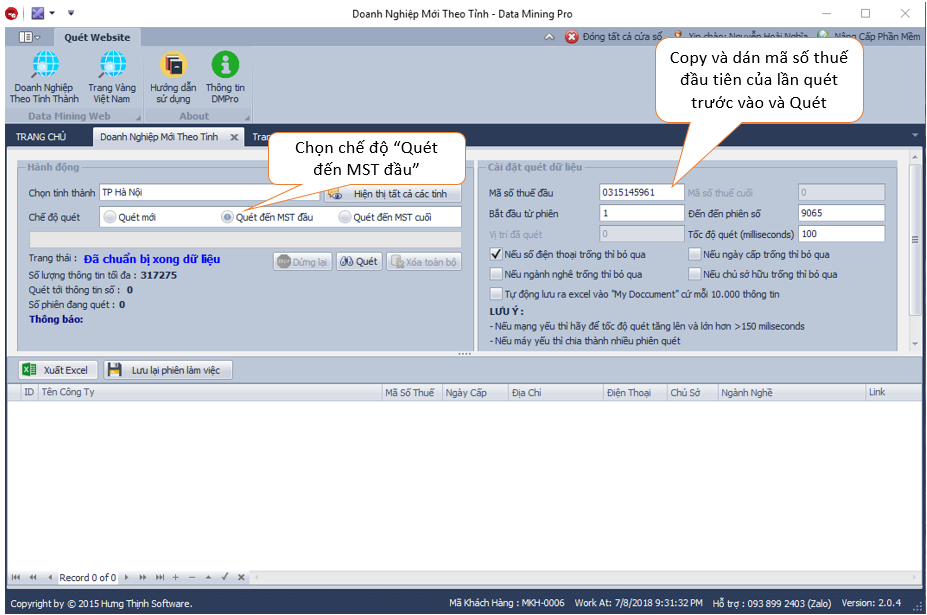Select Quét đến MST cuối option

[346, 217]
